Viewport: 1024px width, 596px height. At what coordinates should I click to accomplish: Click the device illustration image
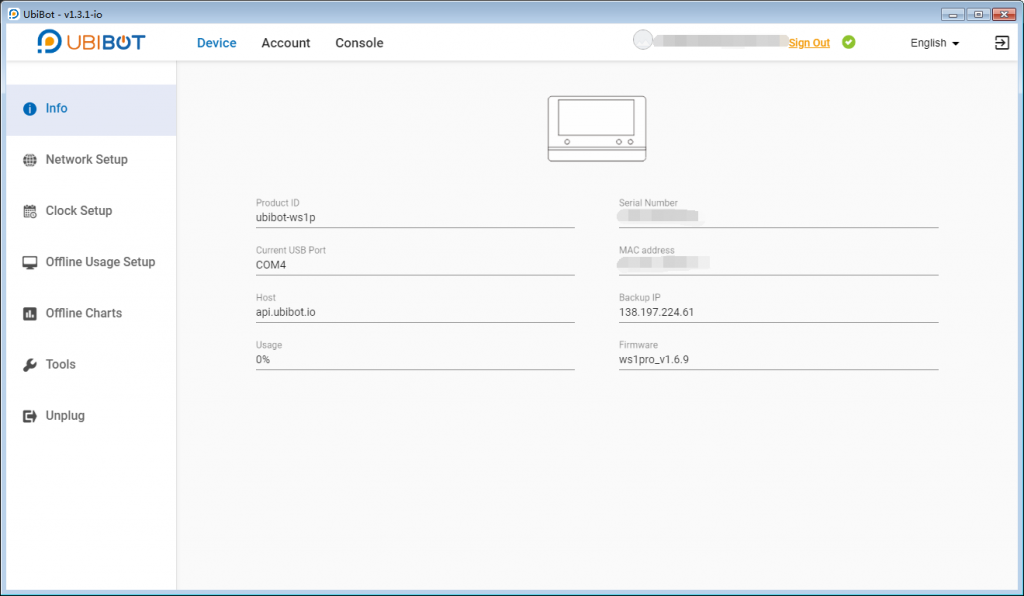point(597,129)
